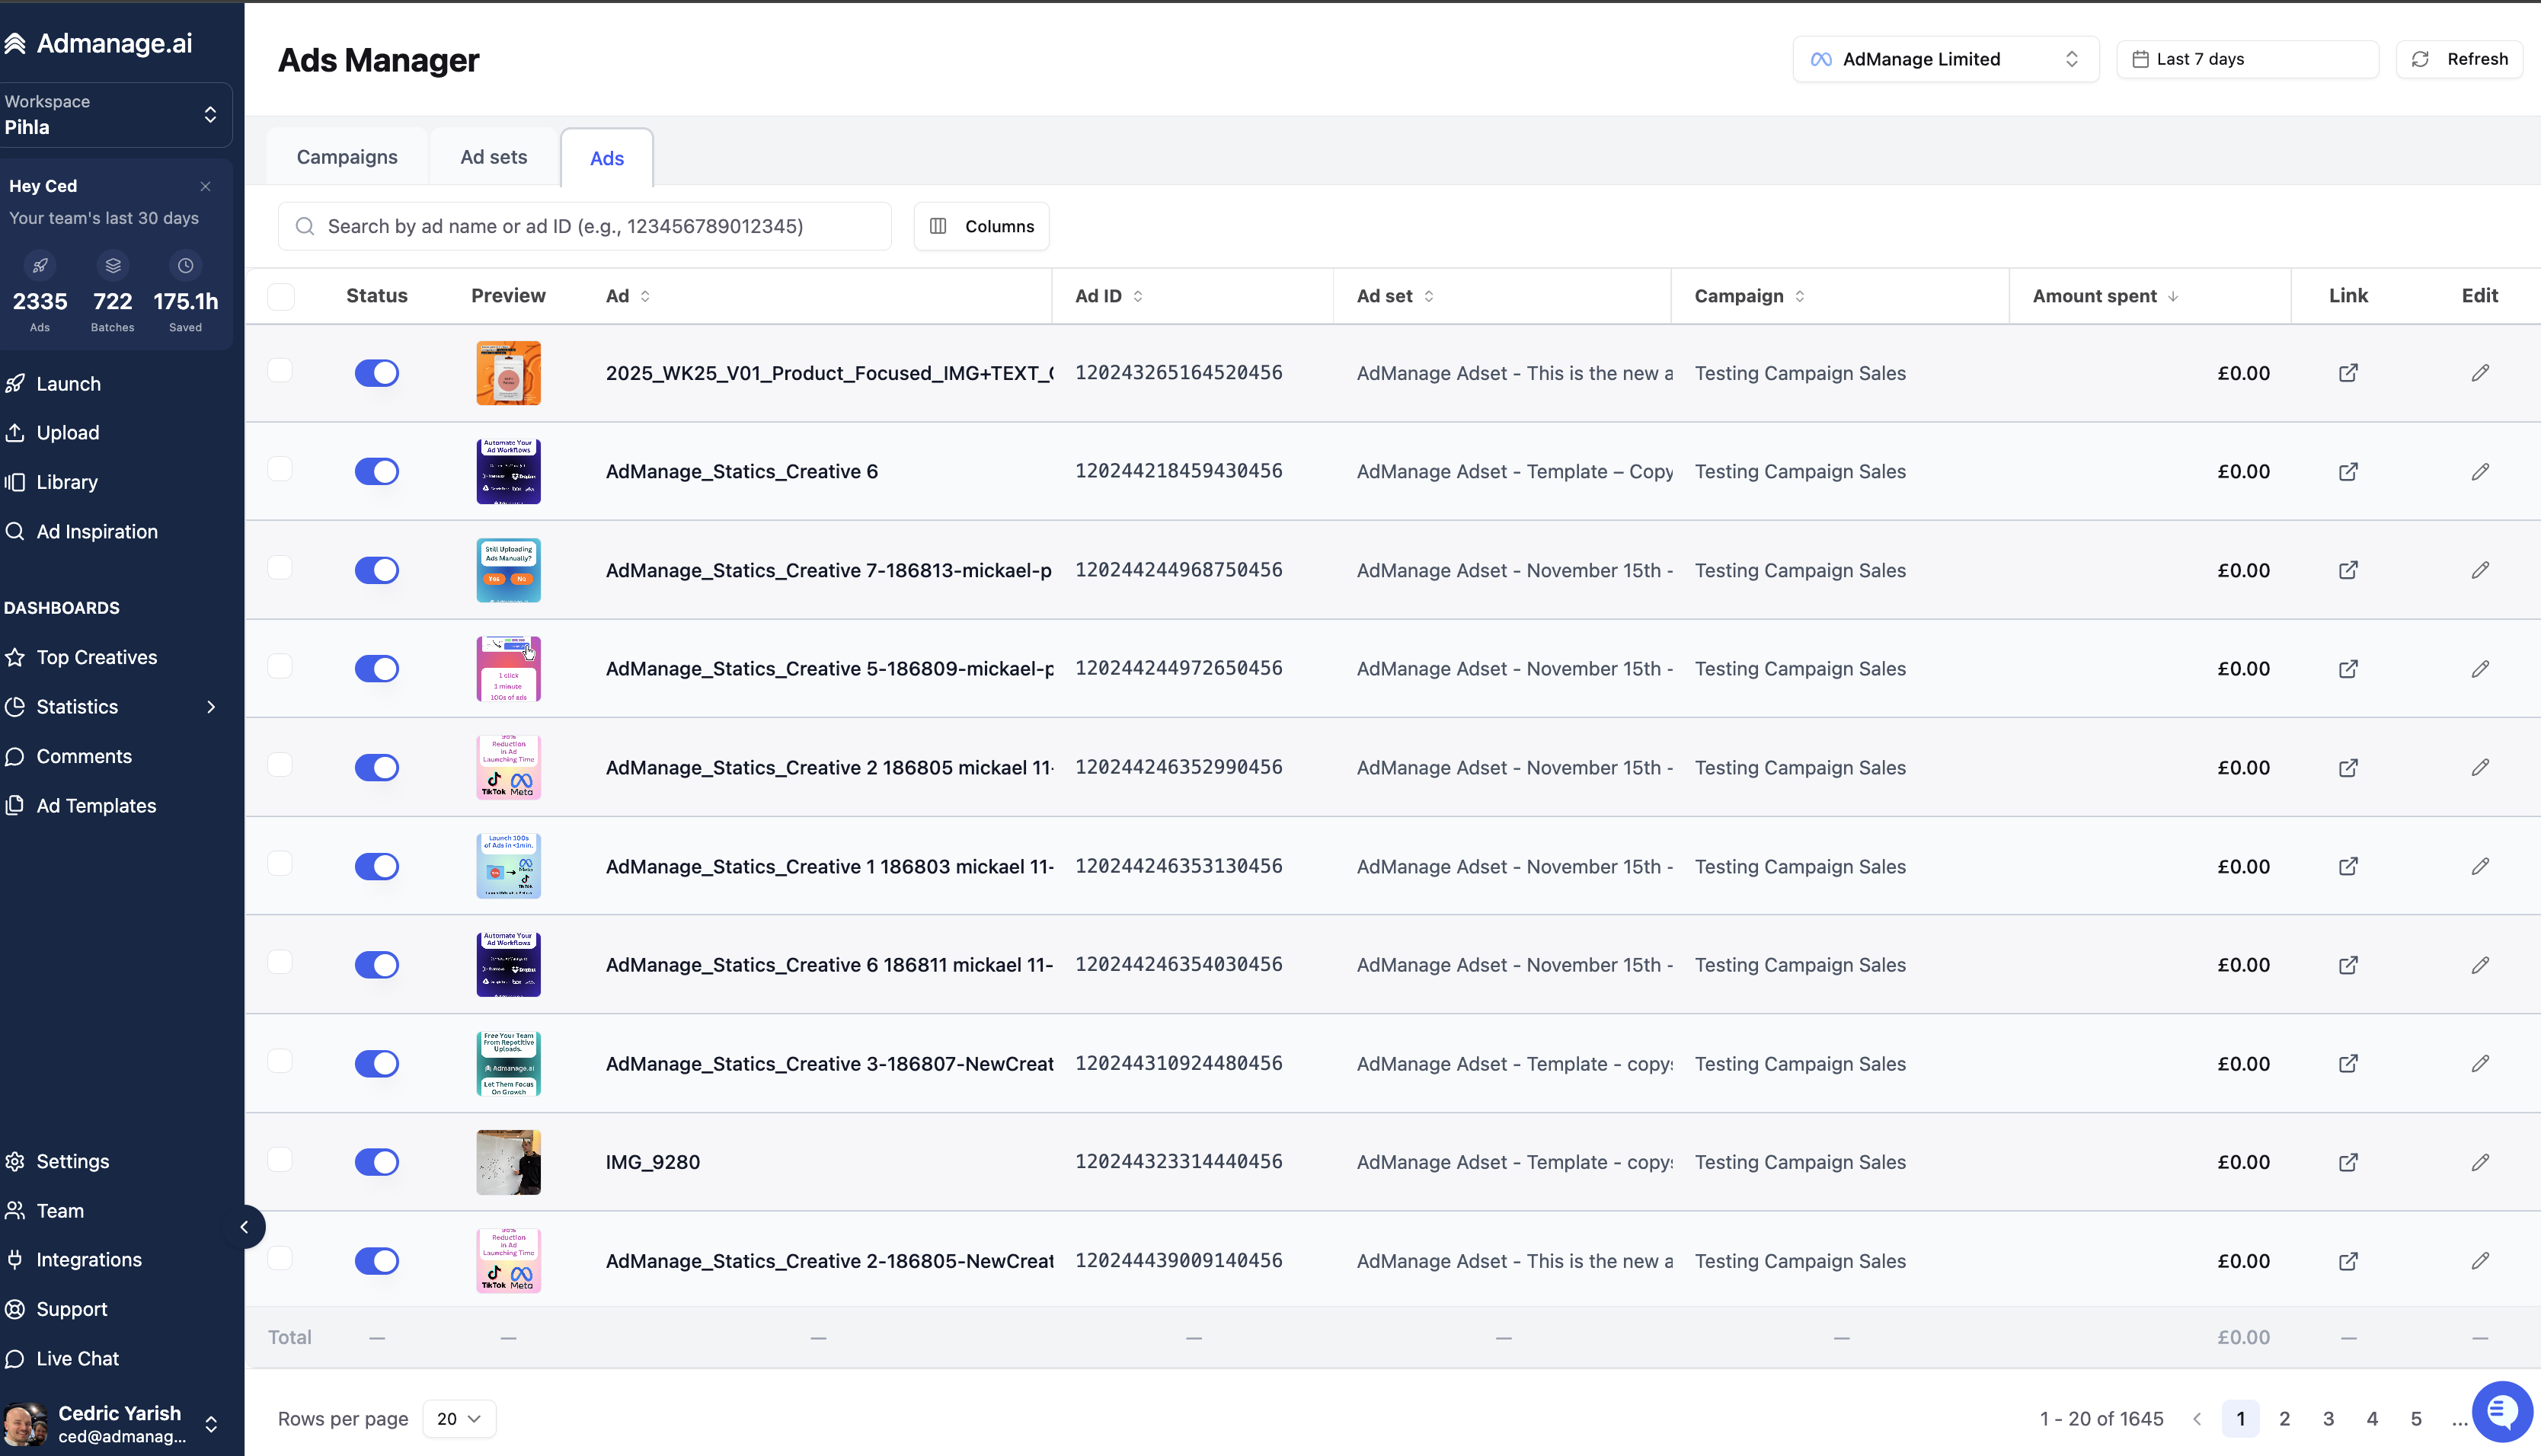
Task: Click the Refresh button
Action: coord(2461,58)
